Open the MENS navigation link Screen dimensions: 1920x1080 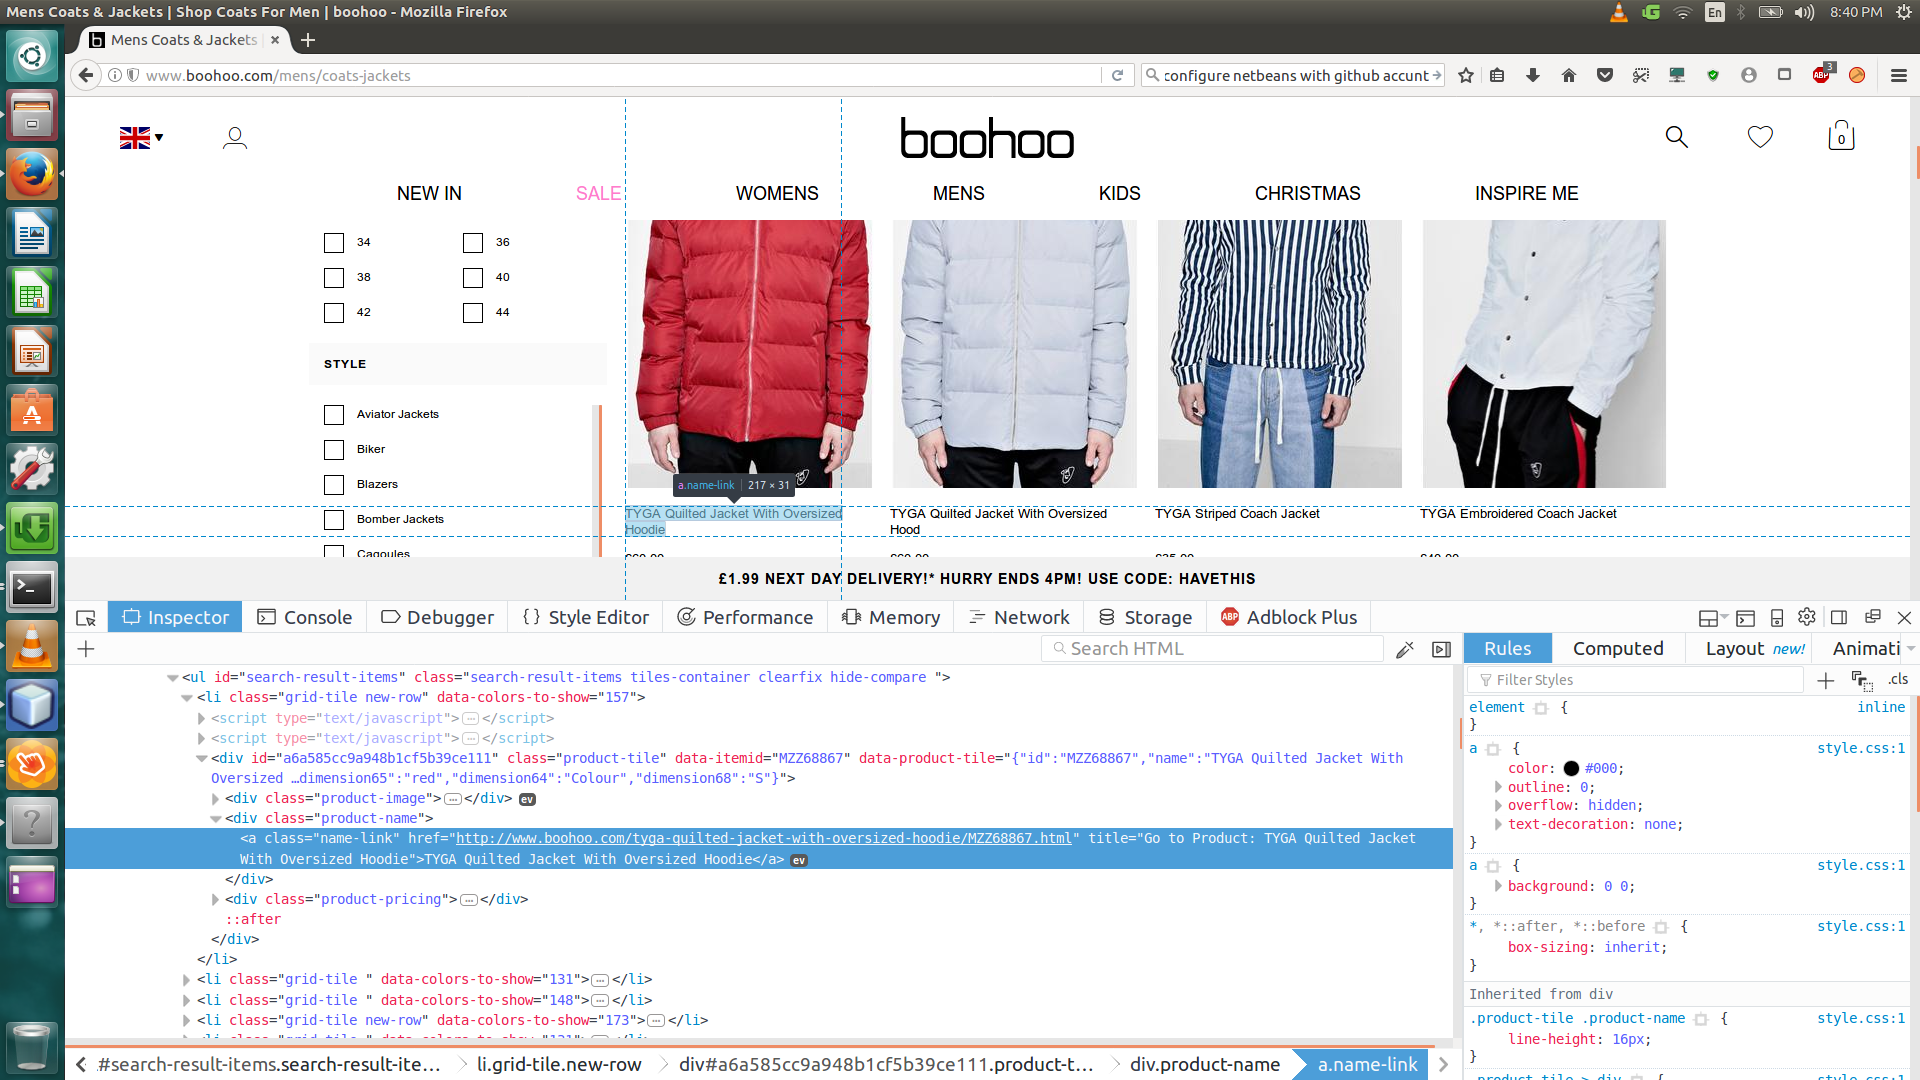pos(958,194)
